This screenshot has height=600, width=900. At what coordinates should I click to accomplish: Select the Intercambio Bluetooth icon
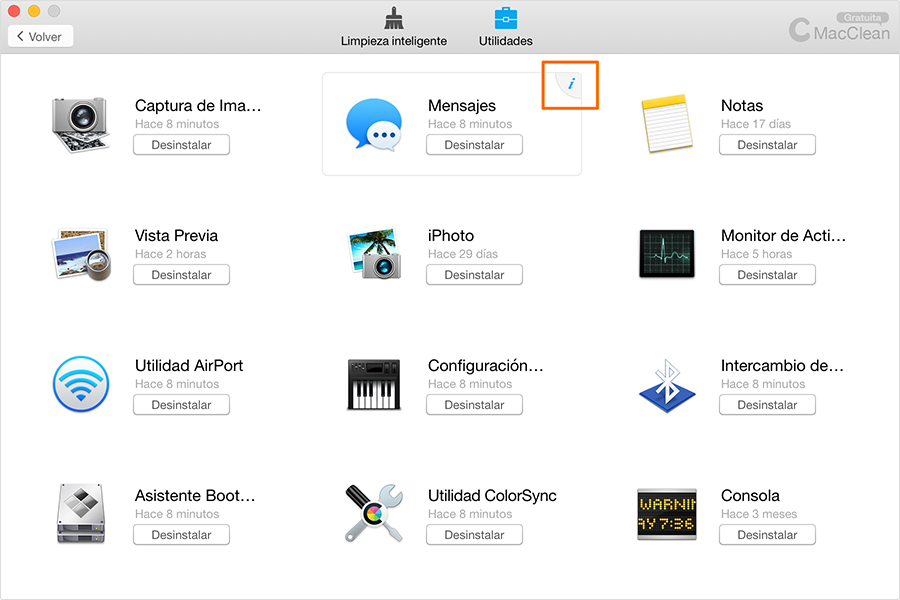[x=666, y=385]
